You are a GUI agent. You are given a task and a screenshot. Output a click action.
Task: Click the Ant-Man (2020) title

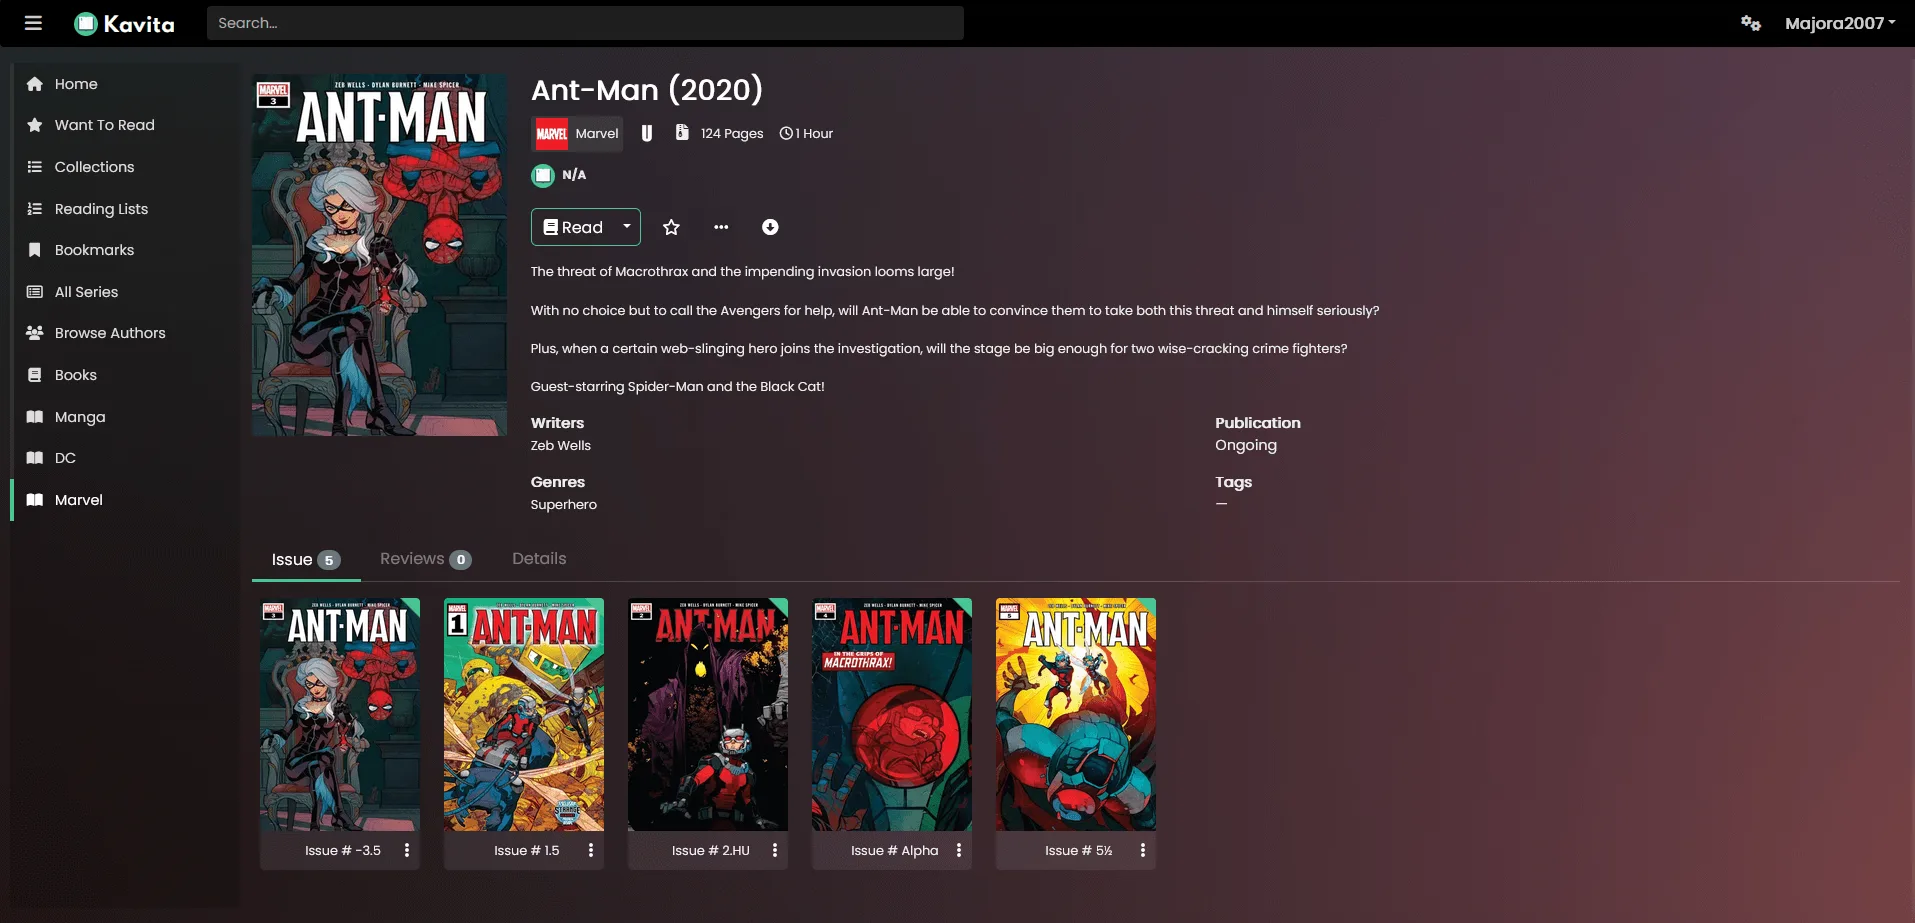(x=647, y=90)
